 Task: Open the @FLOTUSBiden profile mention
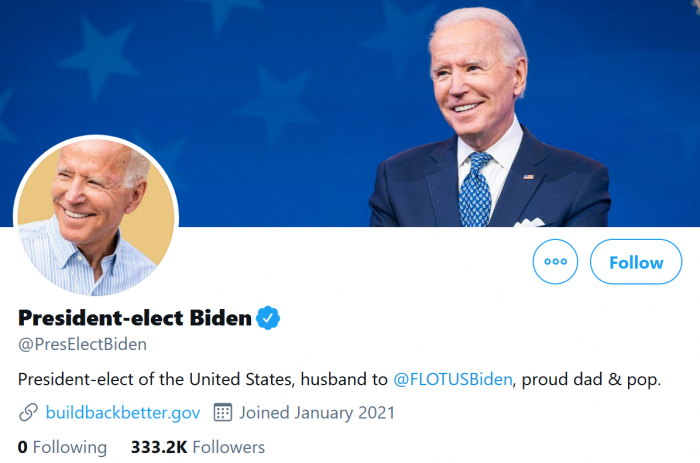[x=453, y=379]
